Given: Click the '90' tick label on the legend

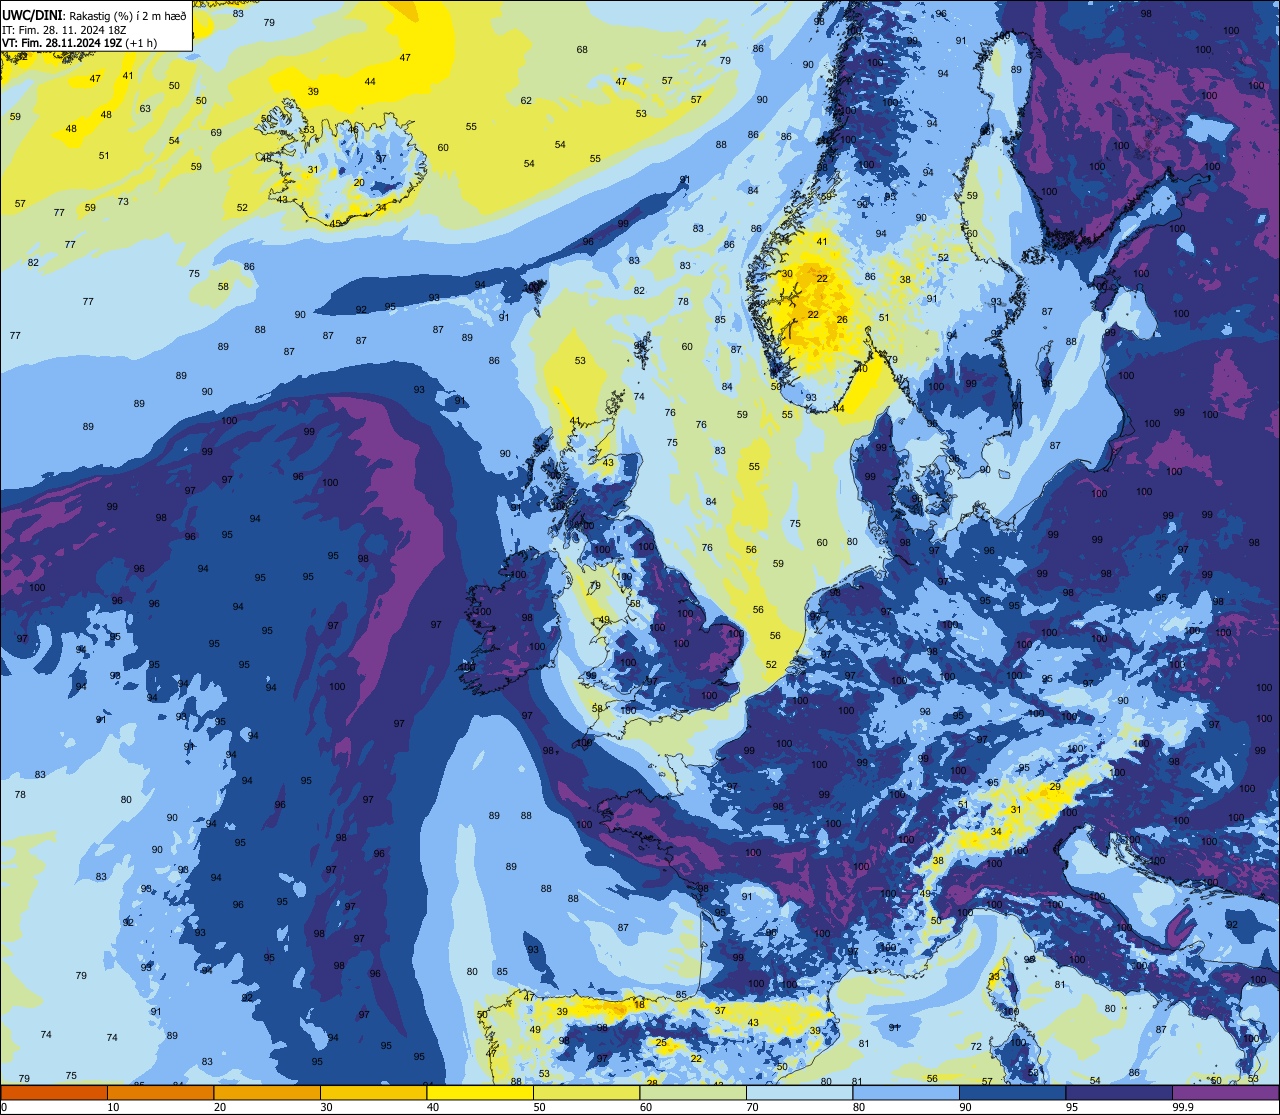Looking at the screenshot, I should tap(965, 1107).
